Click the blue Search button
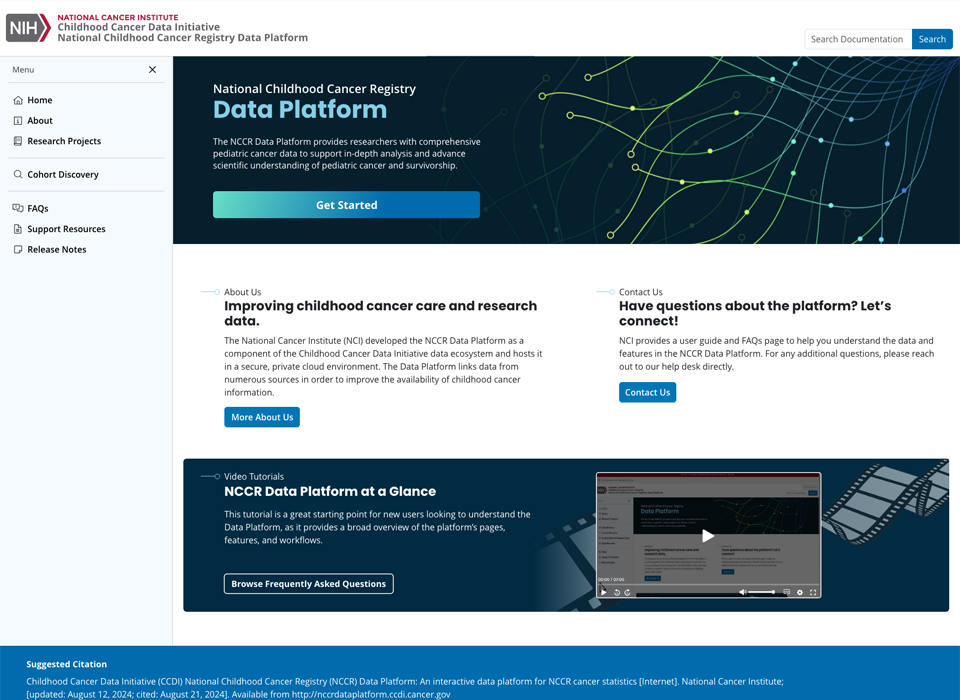 [x=932, y=39]
